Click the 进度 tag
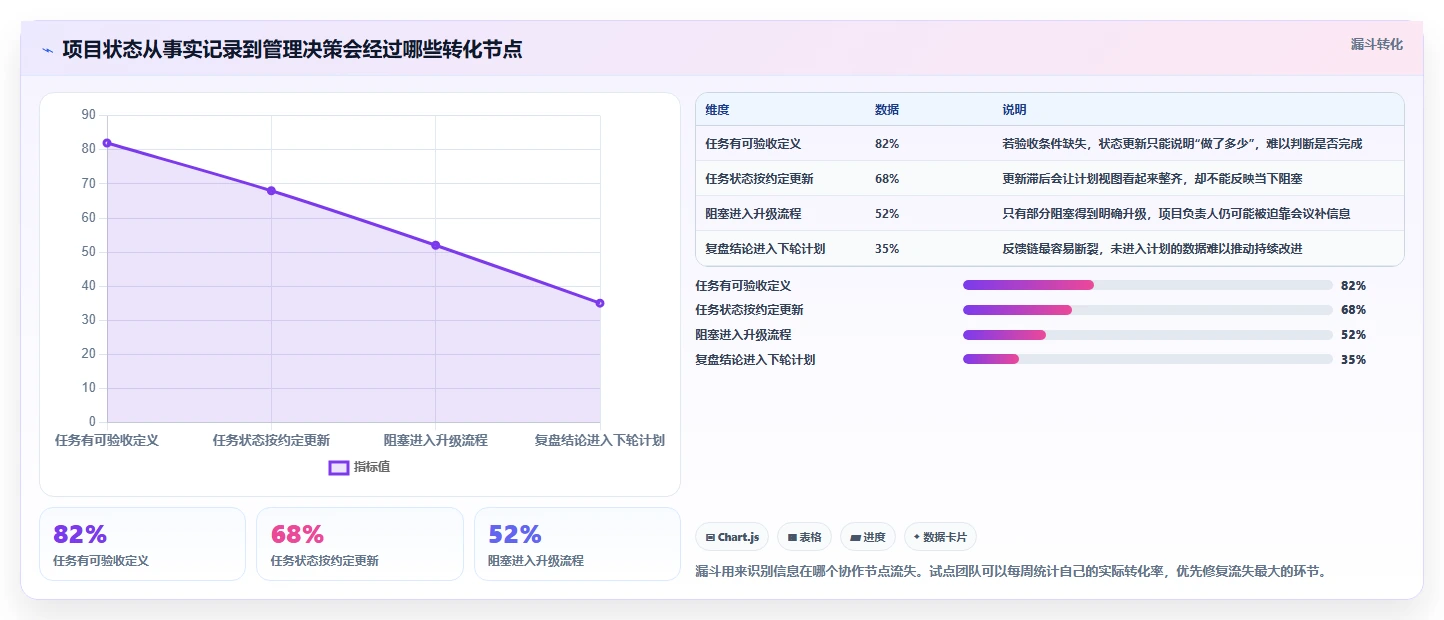 [x=868, y=537]
